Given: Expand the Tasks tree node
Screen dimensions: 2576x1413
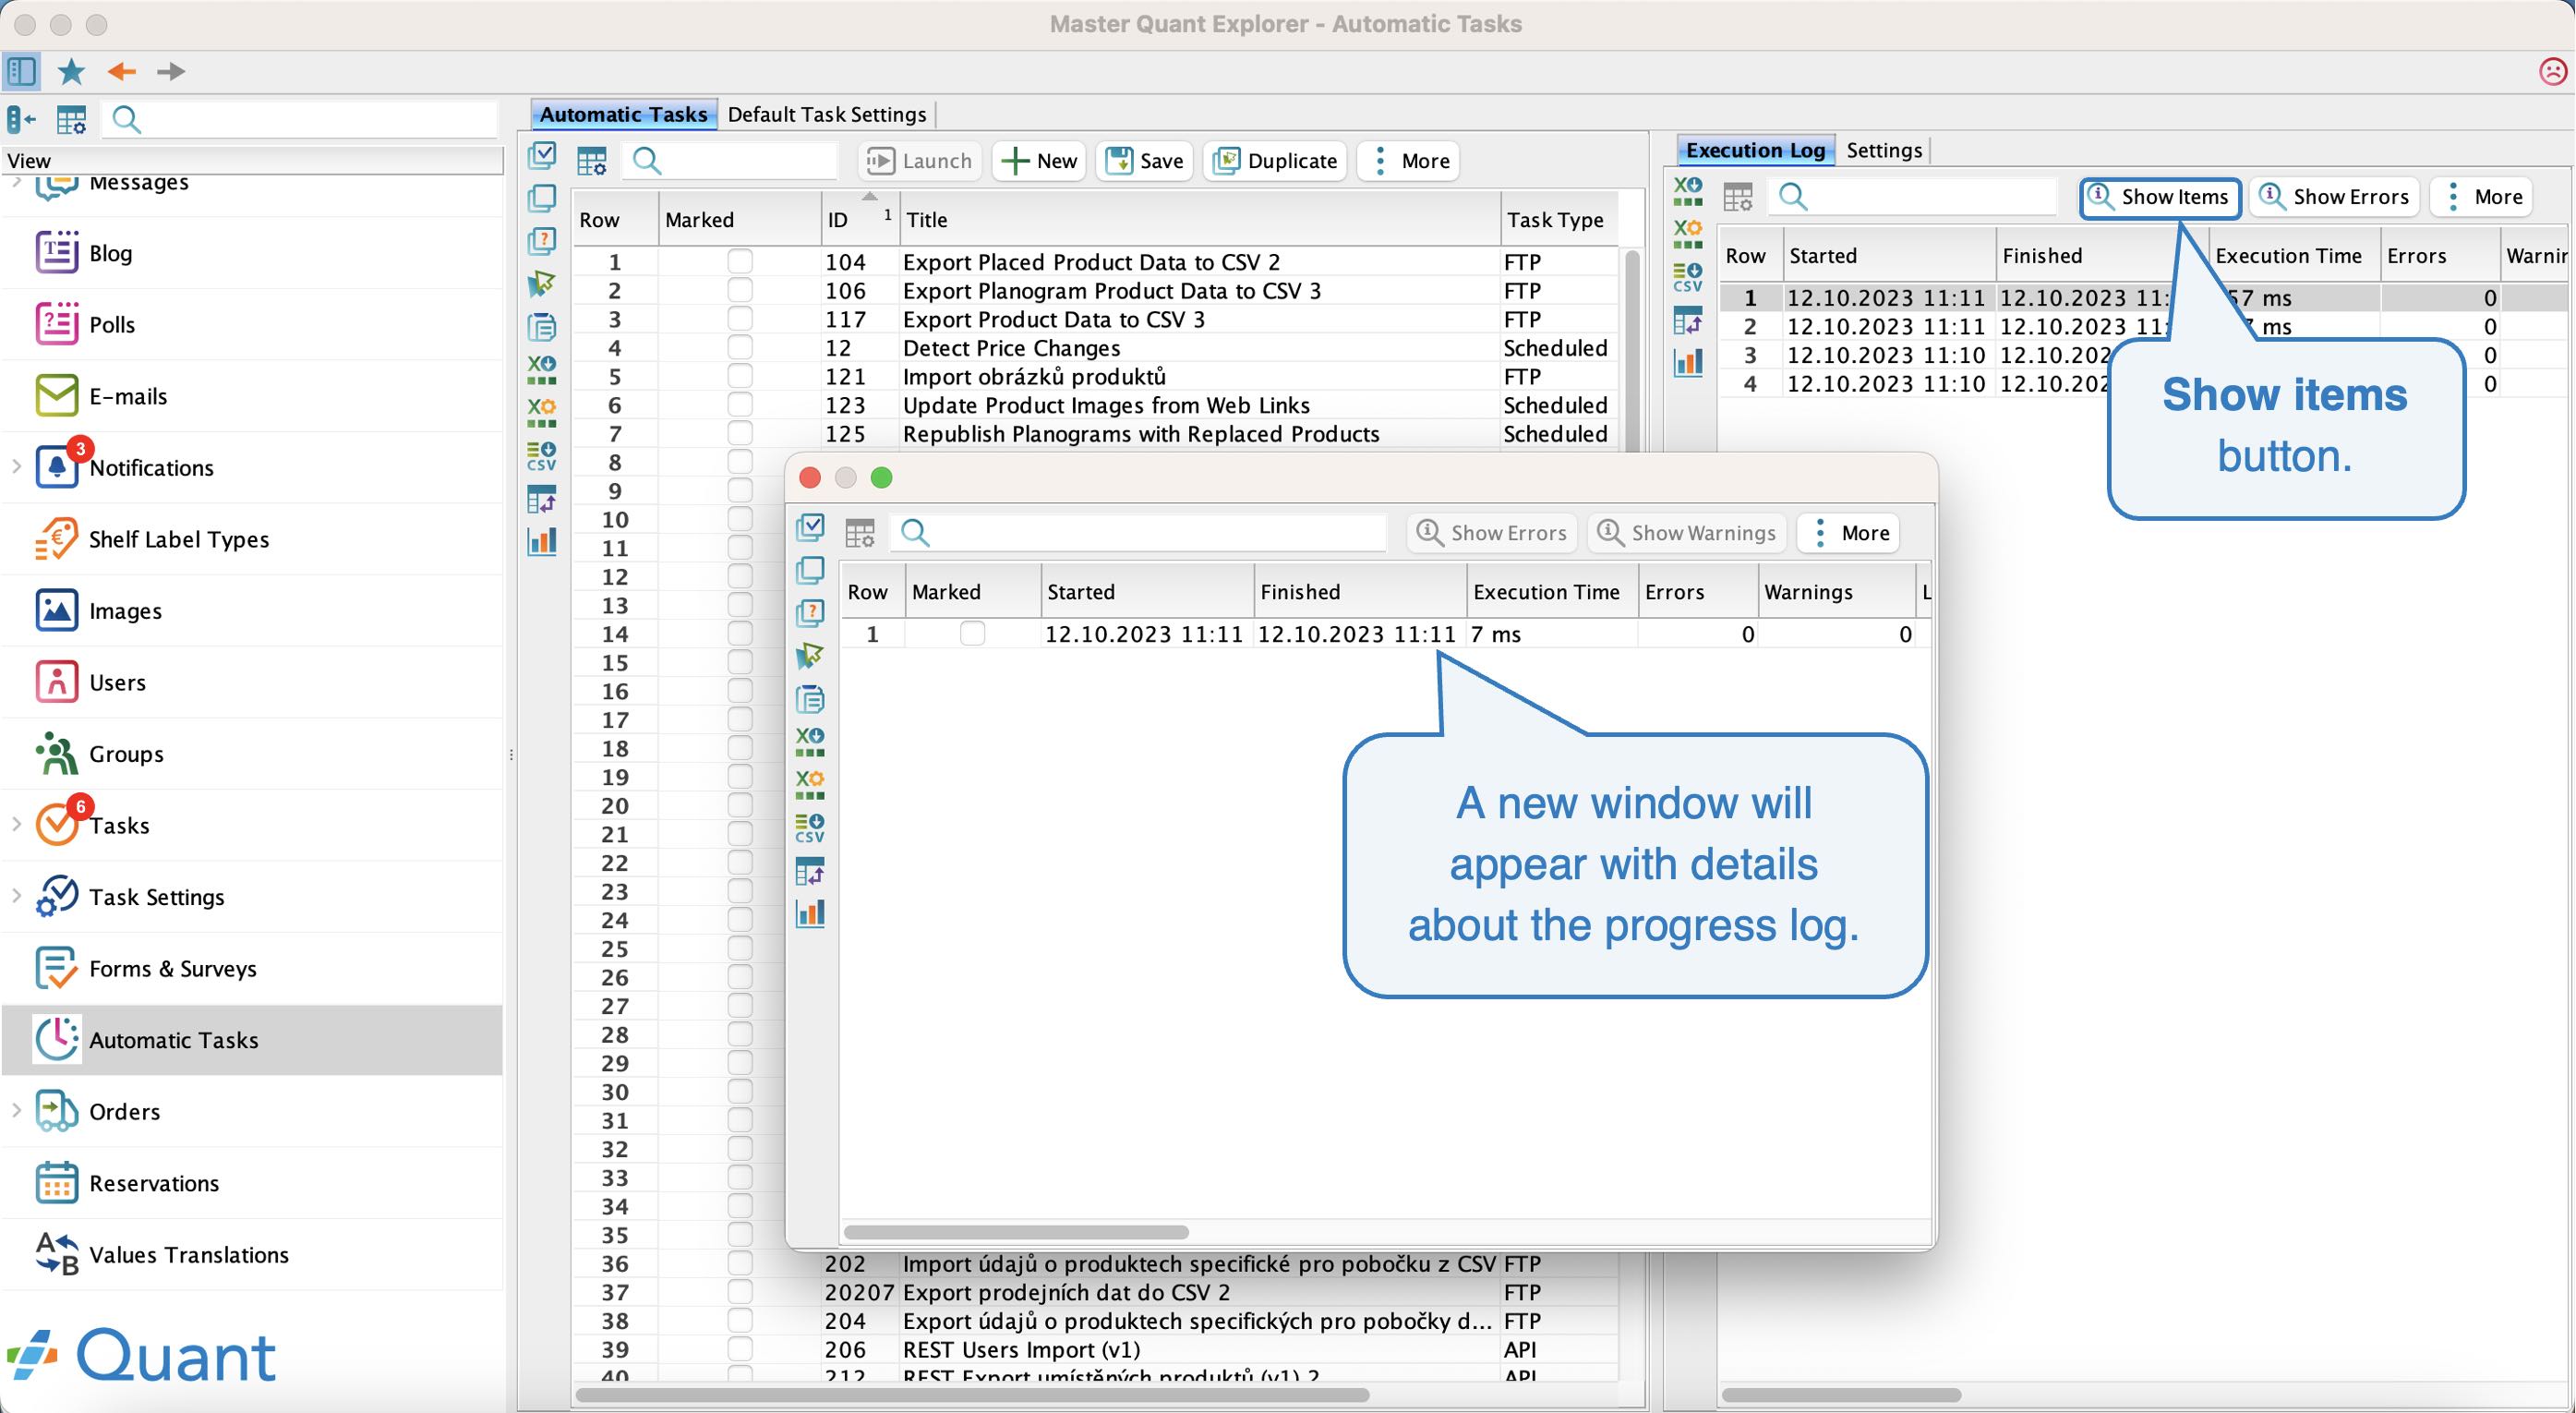Looking at the screenshot, I should [x=17, y=824].
